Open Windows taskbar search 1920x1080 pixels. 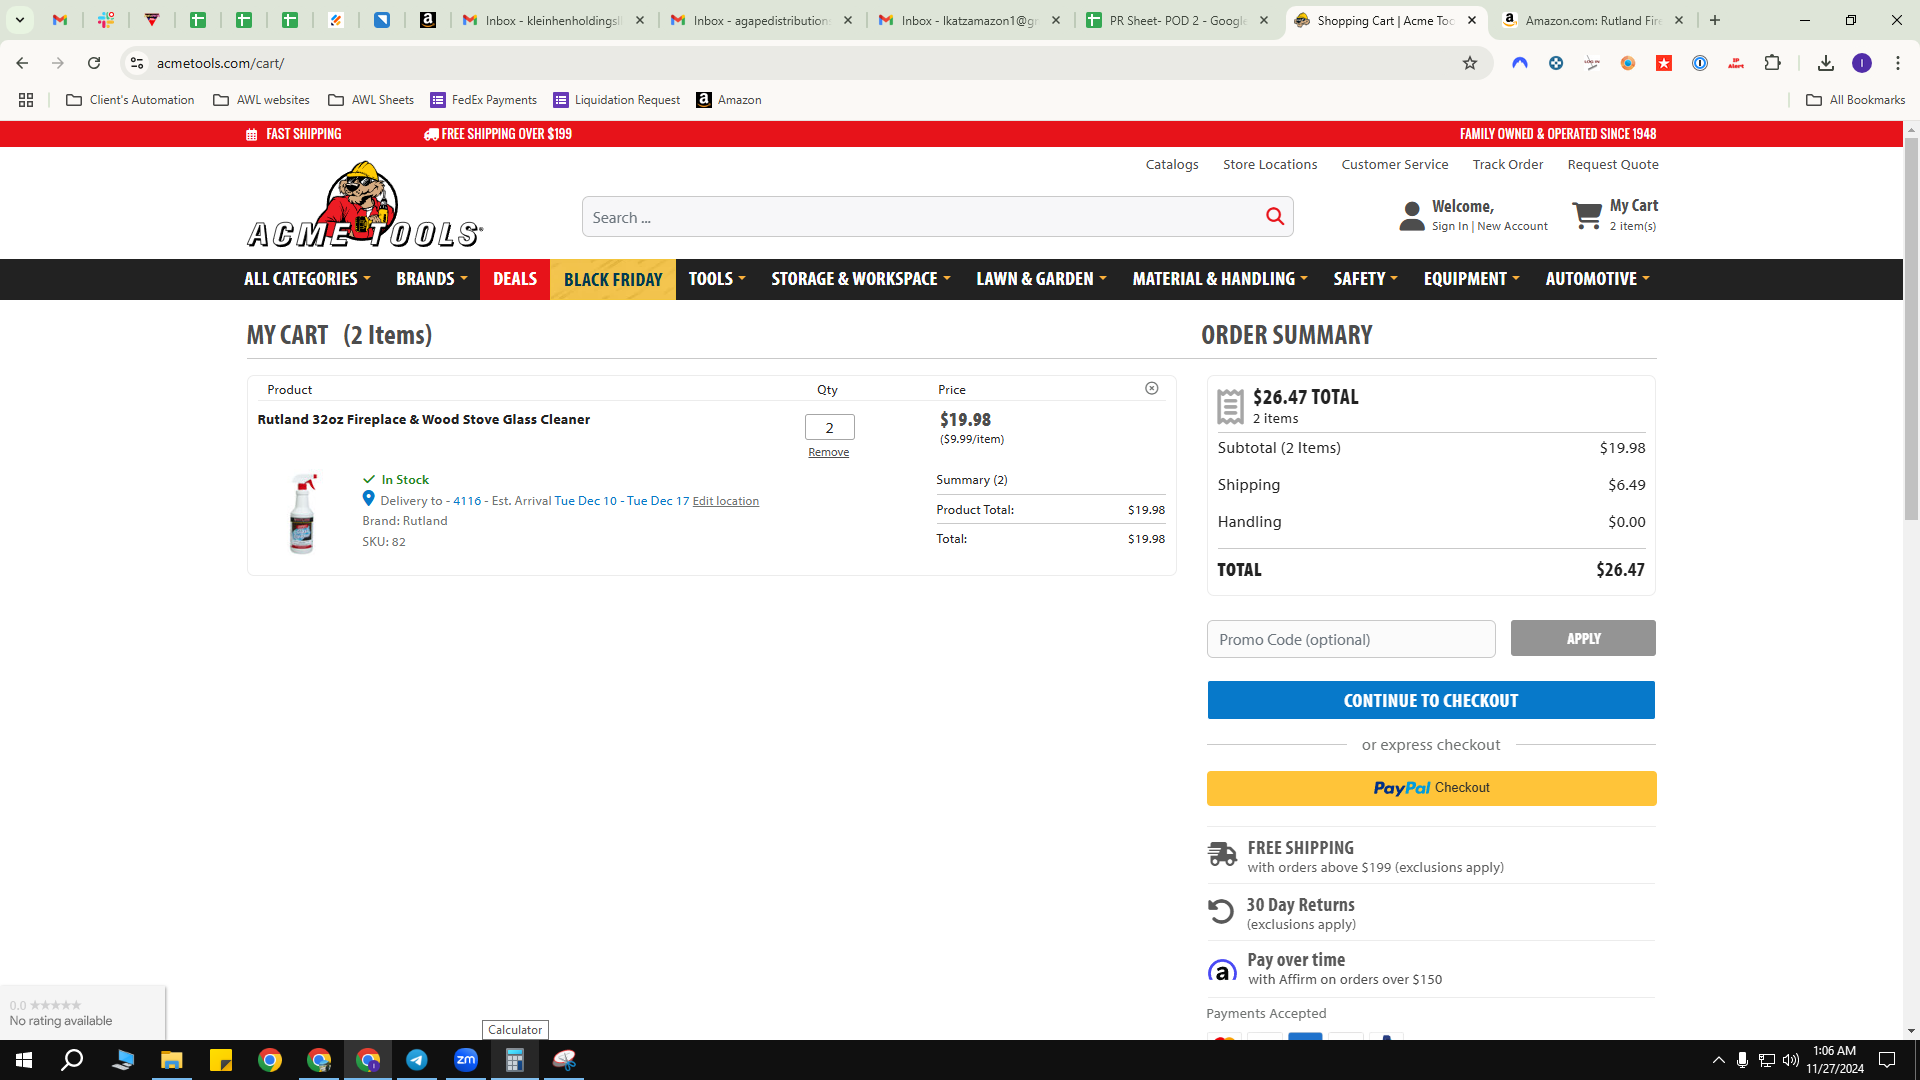click(x=72, y=1060)
